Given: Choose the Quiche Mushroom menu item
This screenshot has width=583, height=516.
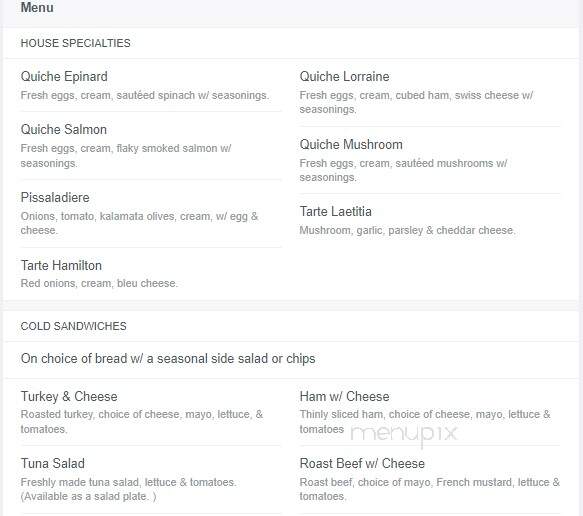Looking at the screenshot, I should [351, 144].
